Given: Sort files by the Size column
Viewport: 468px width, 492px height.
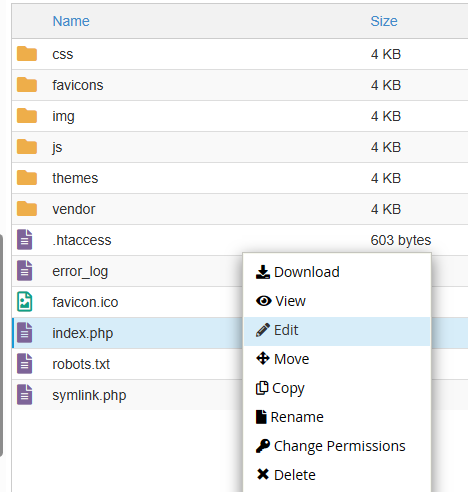Looking at the screenshot, I should pyautogui.click(x=384, y=21).
